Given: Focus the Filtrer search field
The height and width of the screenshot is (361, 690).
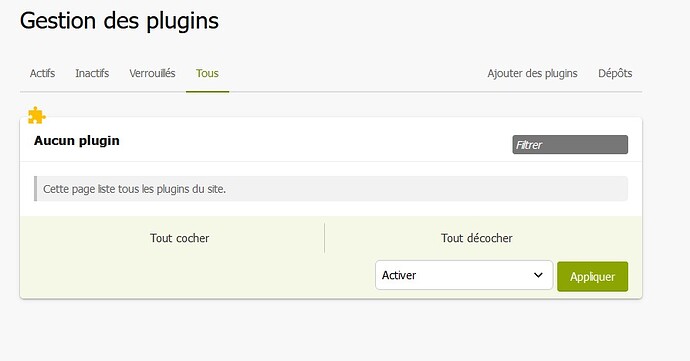Looking at the screenshot, I should (x=570, y=144).
